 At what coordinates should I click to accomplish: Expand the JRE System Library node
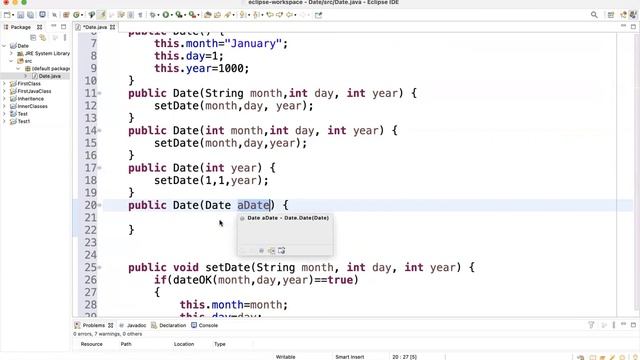click(11, 53)
